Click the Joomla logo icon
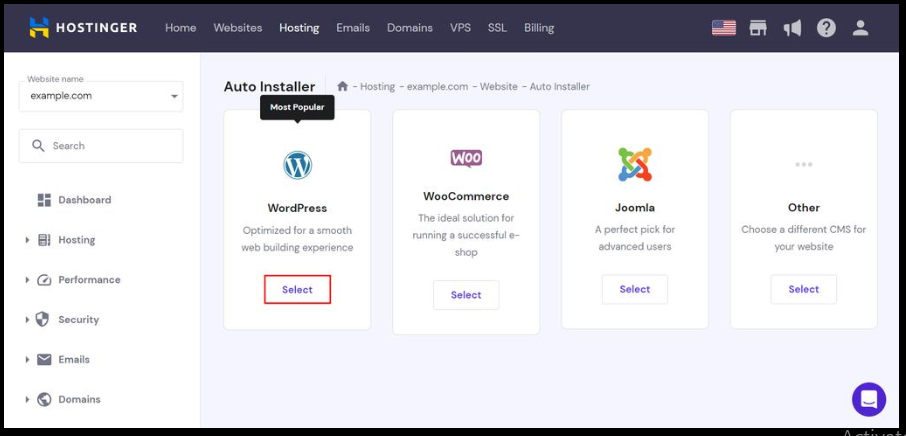Viewport: 906px width, 436px height. 635,165
